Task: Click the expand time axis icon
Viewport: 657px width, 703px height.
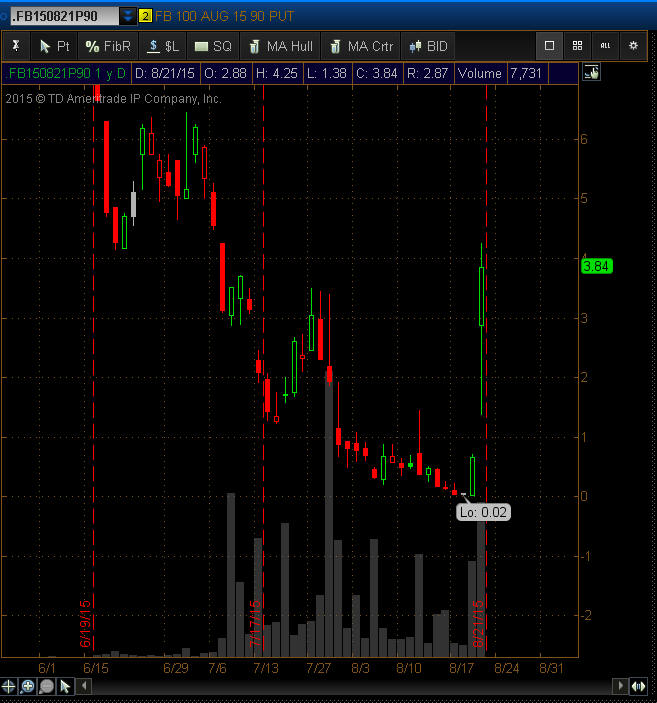Action: (638, 686)
